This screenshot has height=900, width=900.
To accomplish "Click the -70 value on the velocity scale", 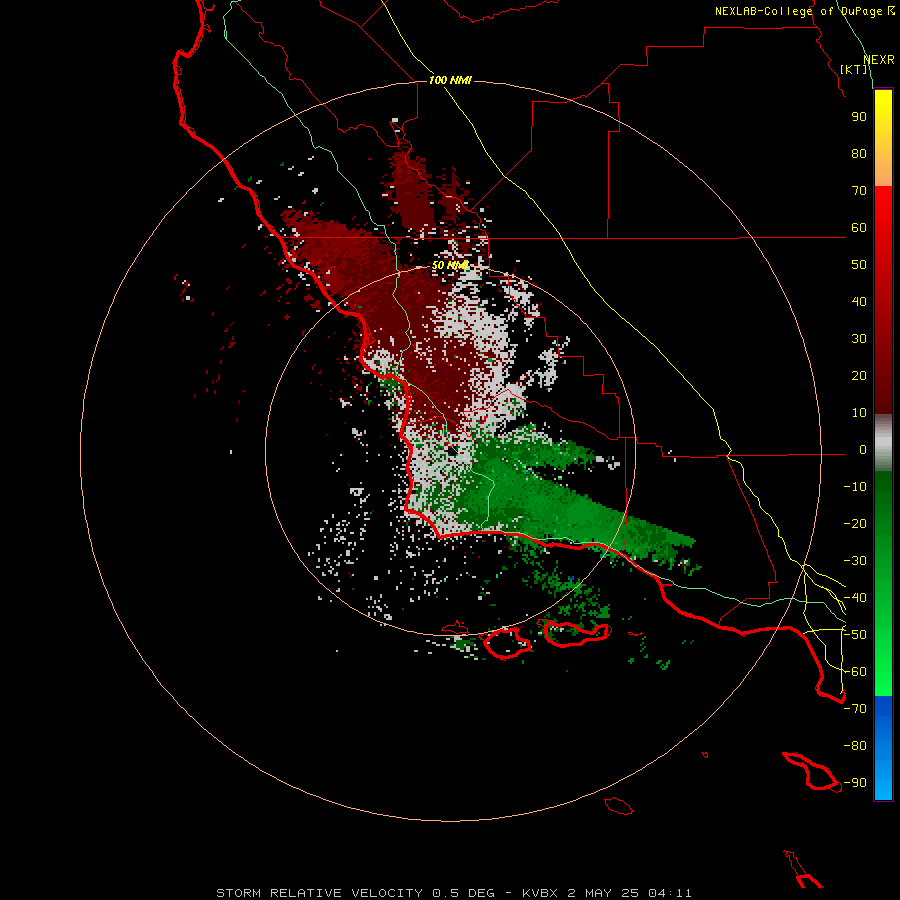I will coord(855,709).
